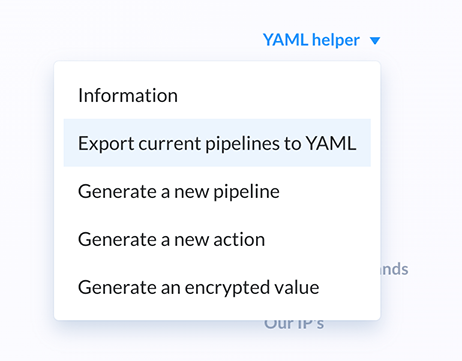
Task: Click empty area above menu to dismiss
Action: pyautogui.click(x=150, y=30)
